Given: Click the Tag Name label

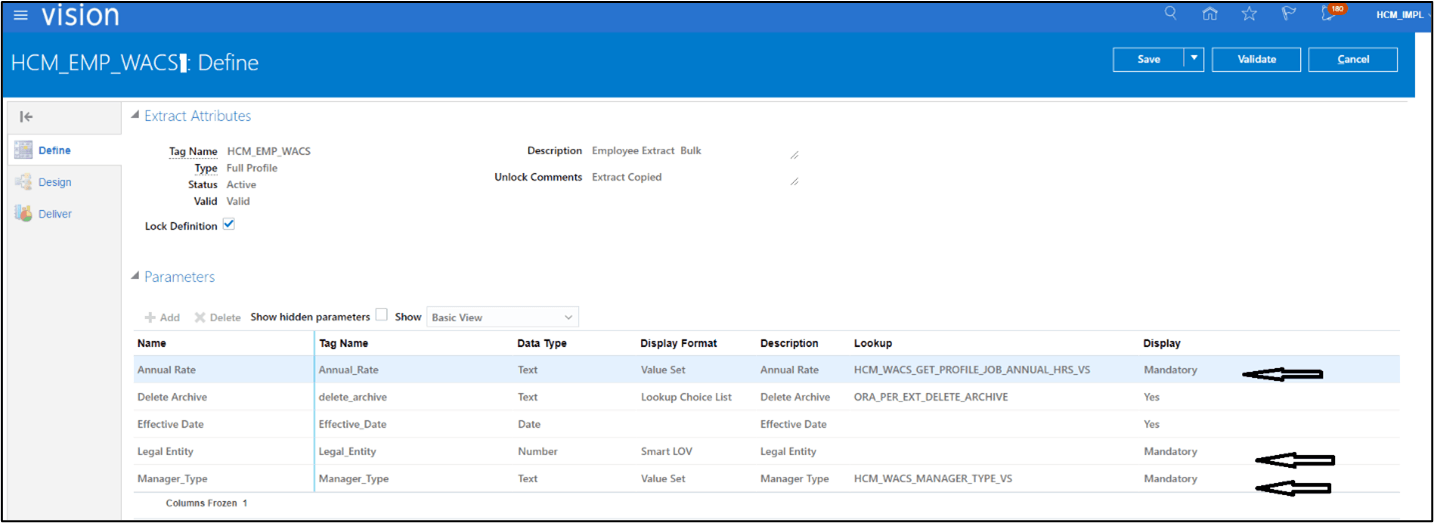Looking at the screenshot, I should click(192, 151).
